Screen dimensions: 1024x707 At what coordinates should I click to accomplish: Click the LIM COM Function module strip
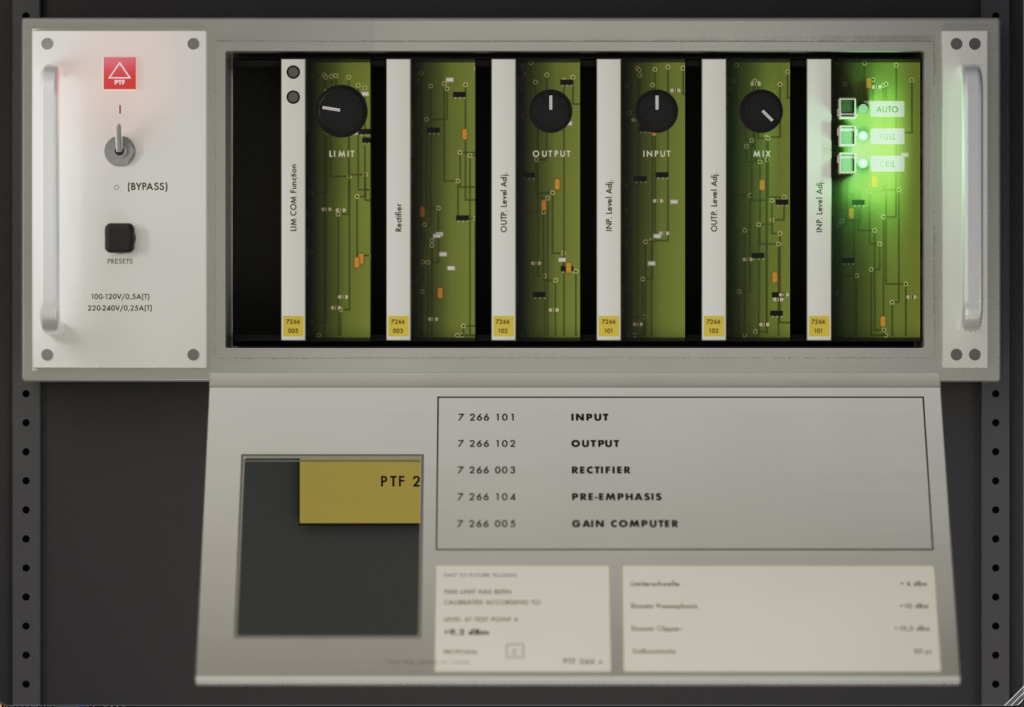point(293,199)
